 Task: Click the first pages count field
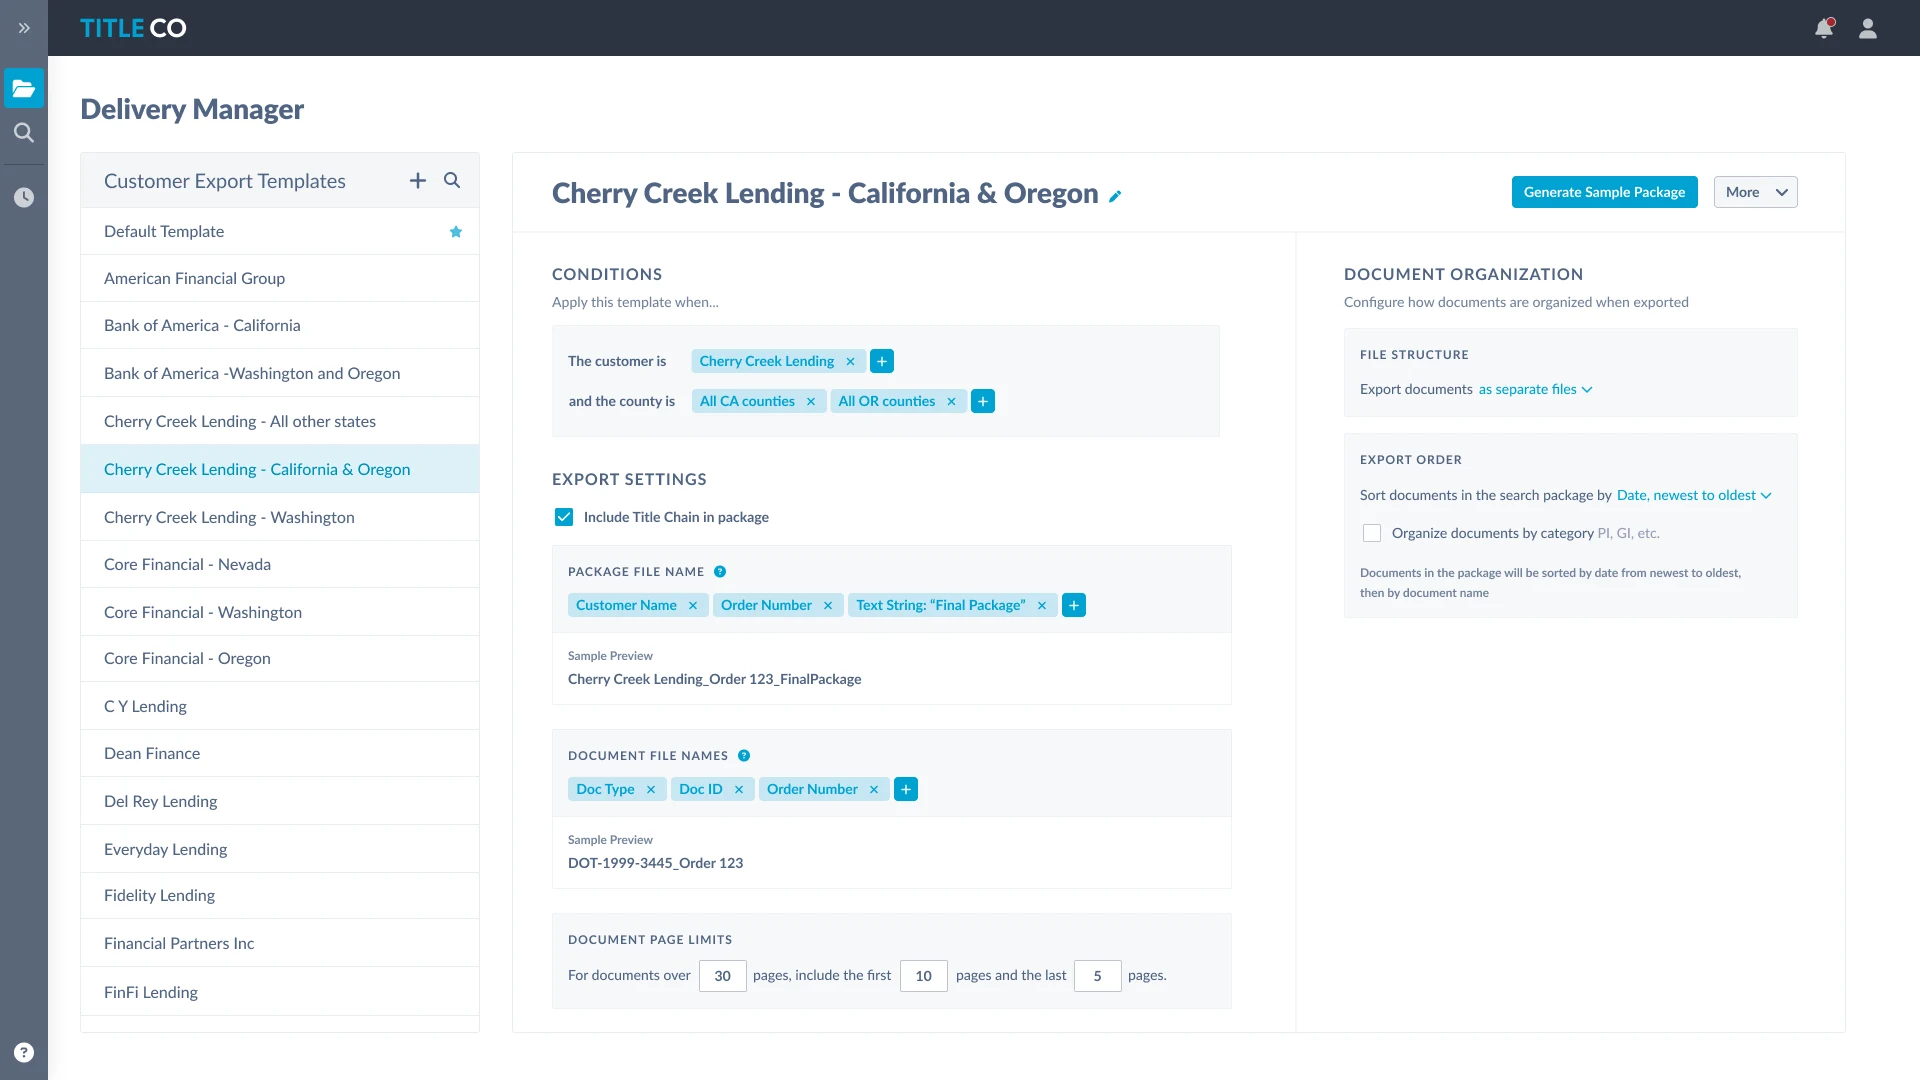924,976
